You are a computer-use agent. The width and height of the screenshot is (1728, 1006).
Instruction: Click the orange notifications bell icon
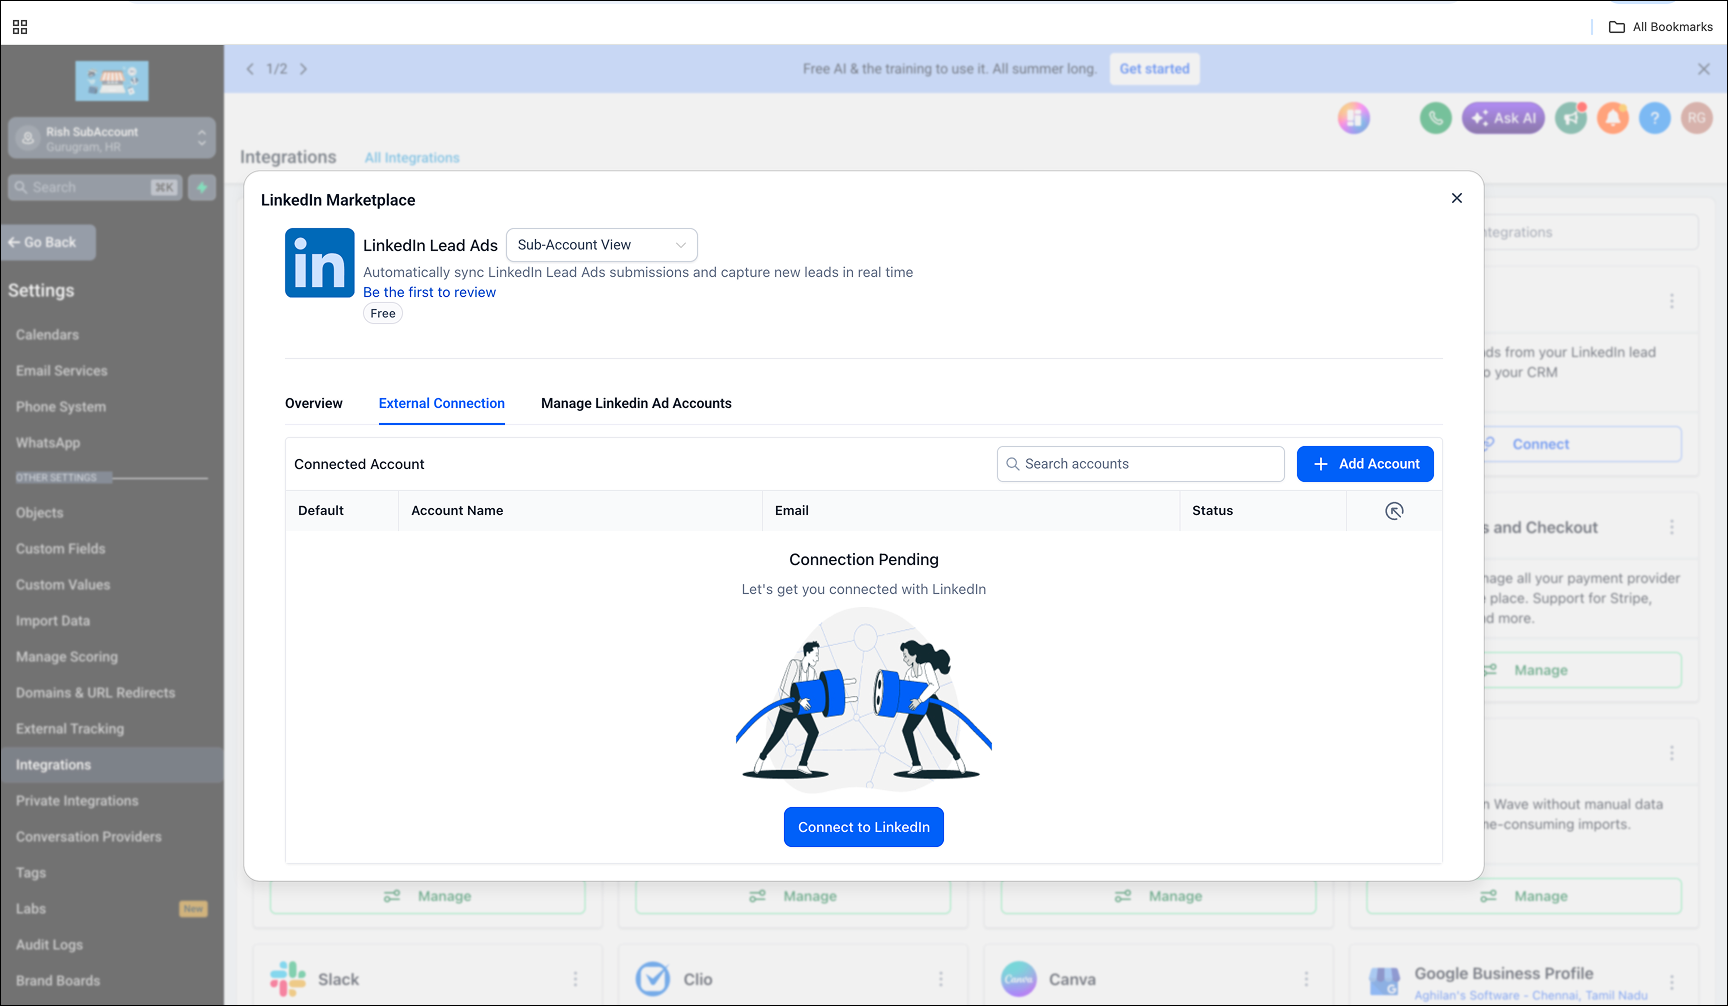coord(1613,118)
